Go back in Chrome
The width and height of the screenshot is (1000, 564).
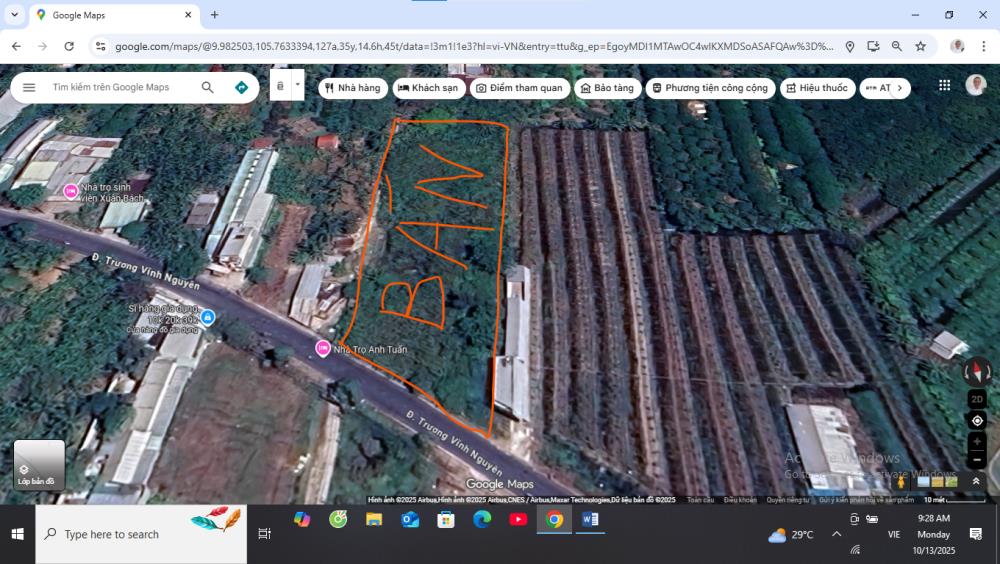click(x=17, y=46)
